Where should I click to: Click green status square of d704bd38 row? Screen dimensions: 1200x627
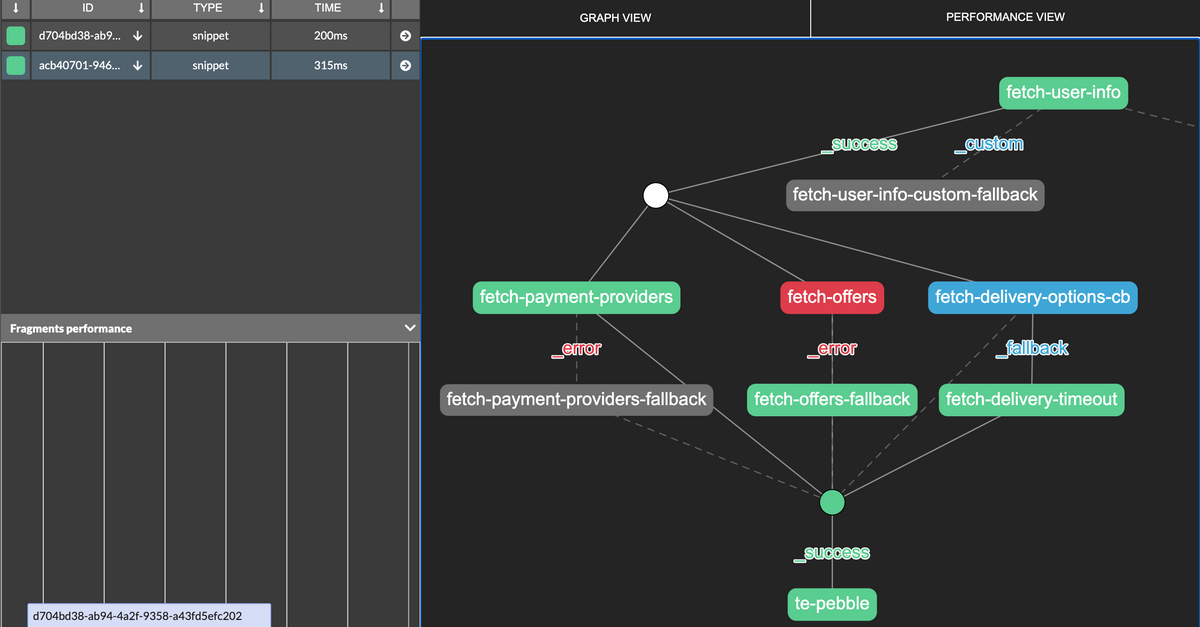click(x=16, y=36)
